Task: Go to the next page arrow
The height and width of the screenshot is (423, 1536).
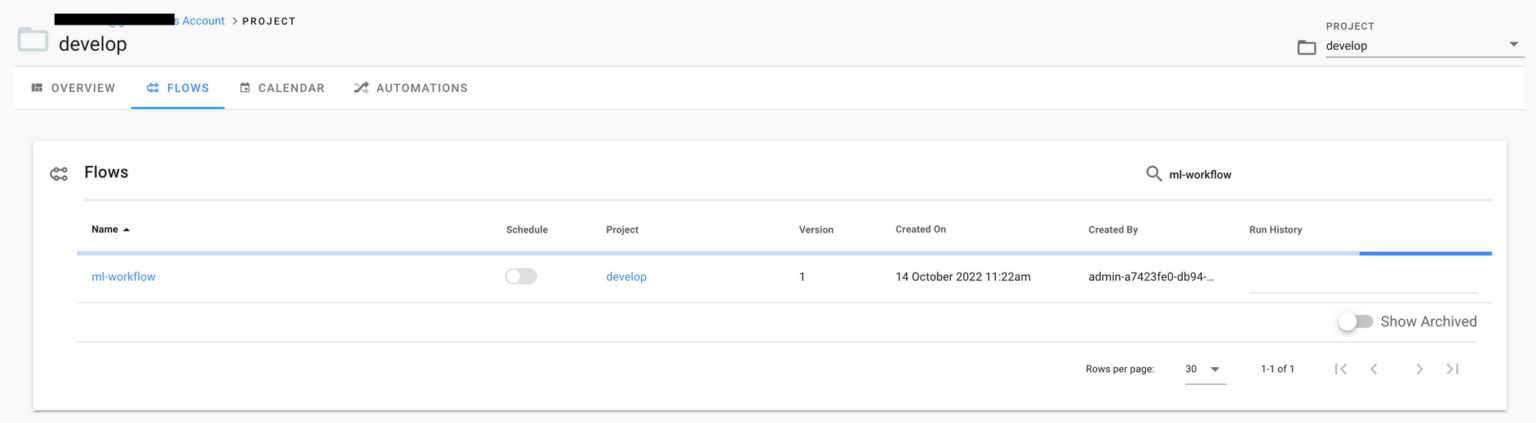Action: point(1418,369)
